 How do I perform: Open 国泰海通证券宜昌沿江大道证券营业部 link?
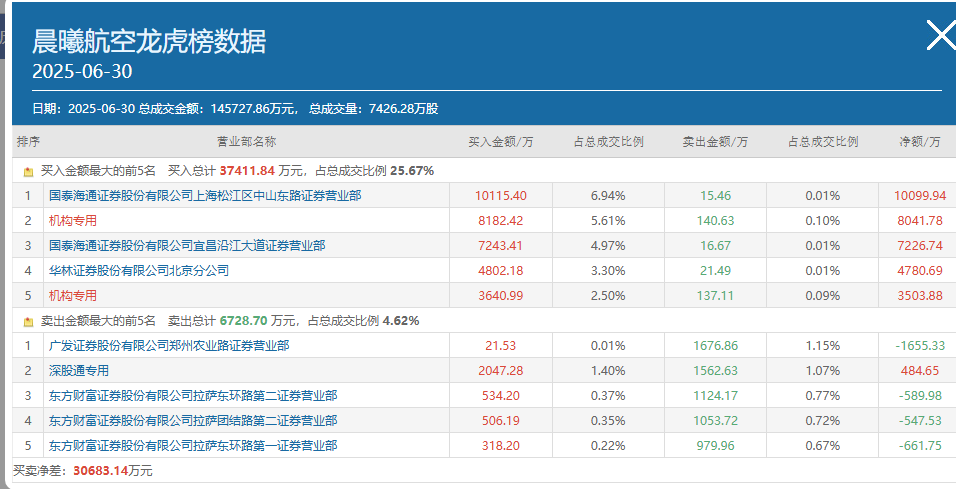186,245
